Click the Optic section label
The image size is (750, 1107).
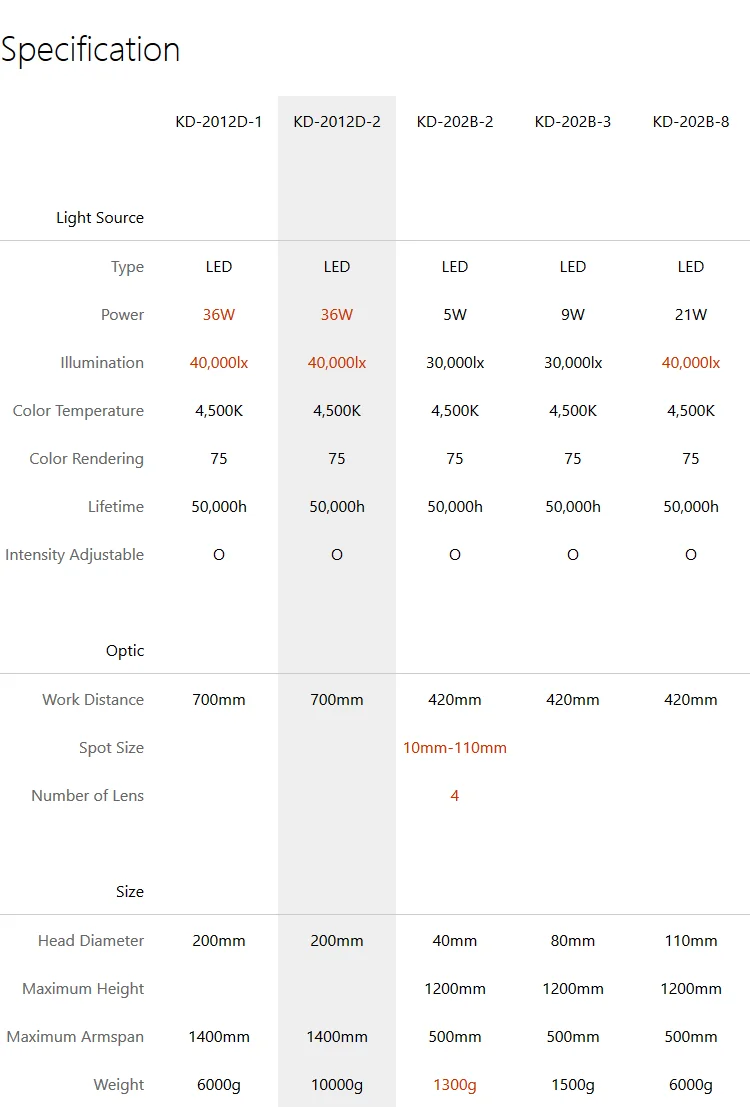[125, 651]
